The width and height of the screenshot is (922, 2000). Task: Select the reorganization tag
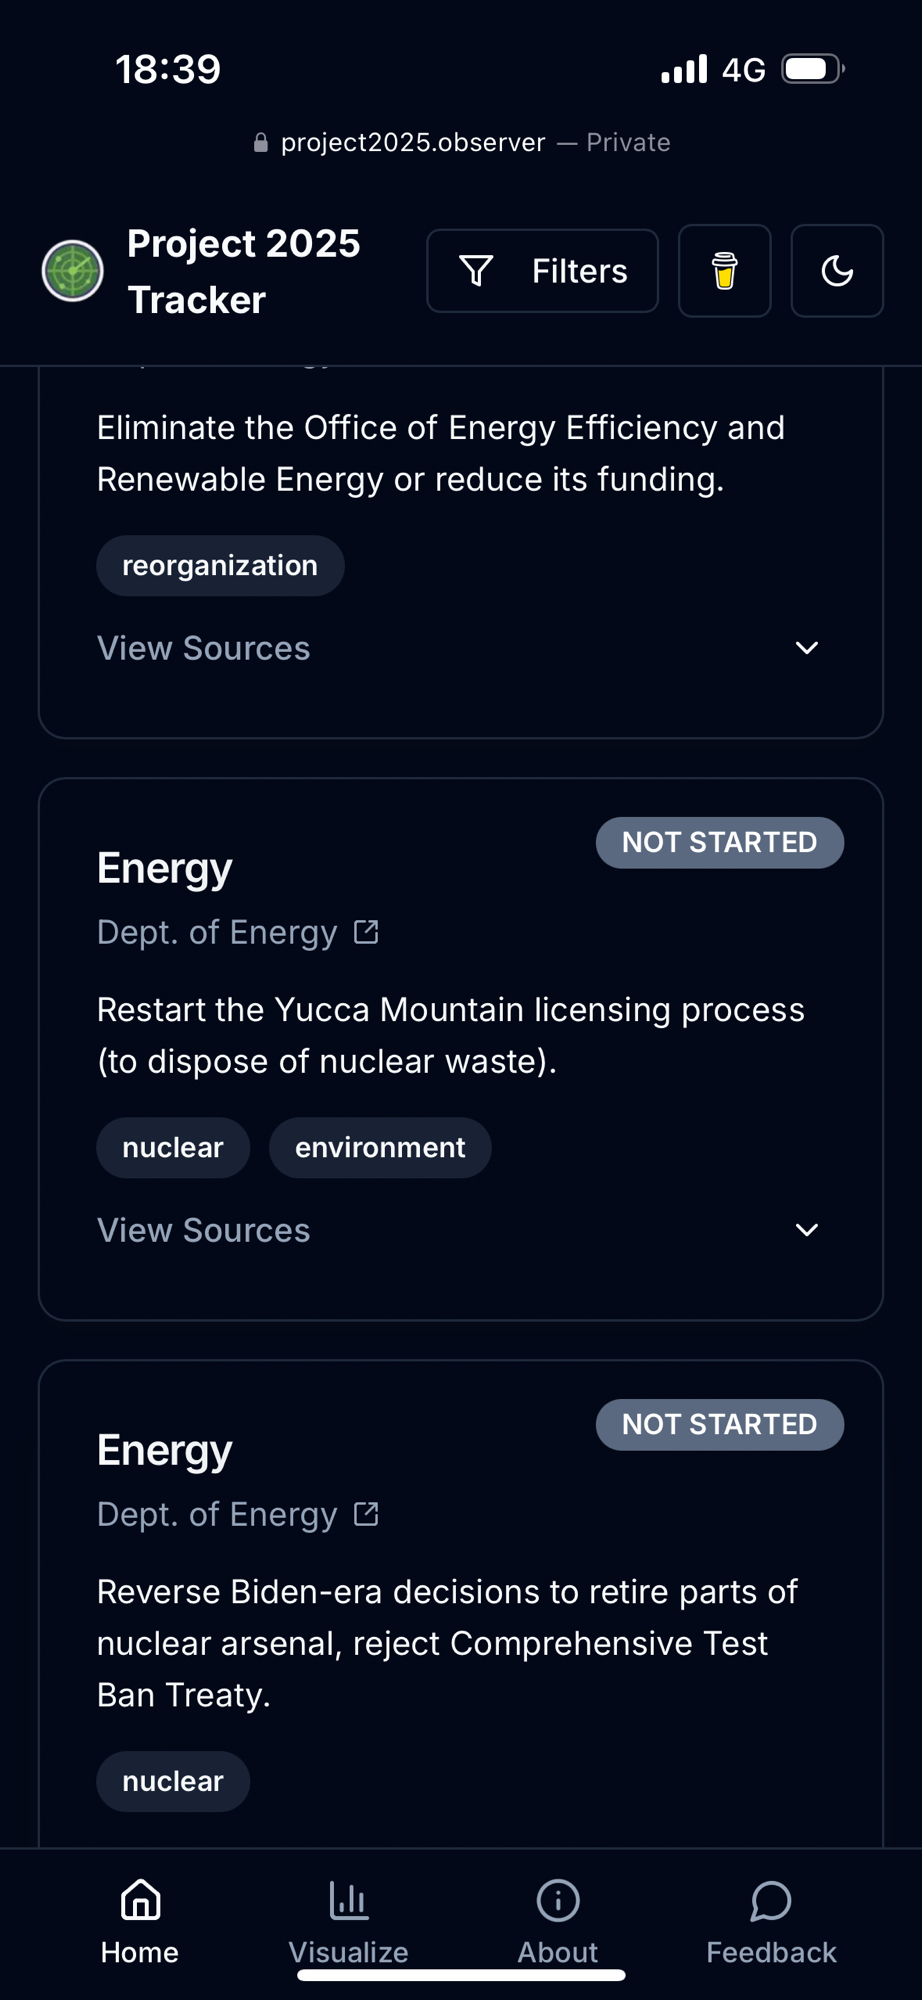click(220, 566)
